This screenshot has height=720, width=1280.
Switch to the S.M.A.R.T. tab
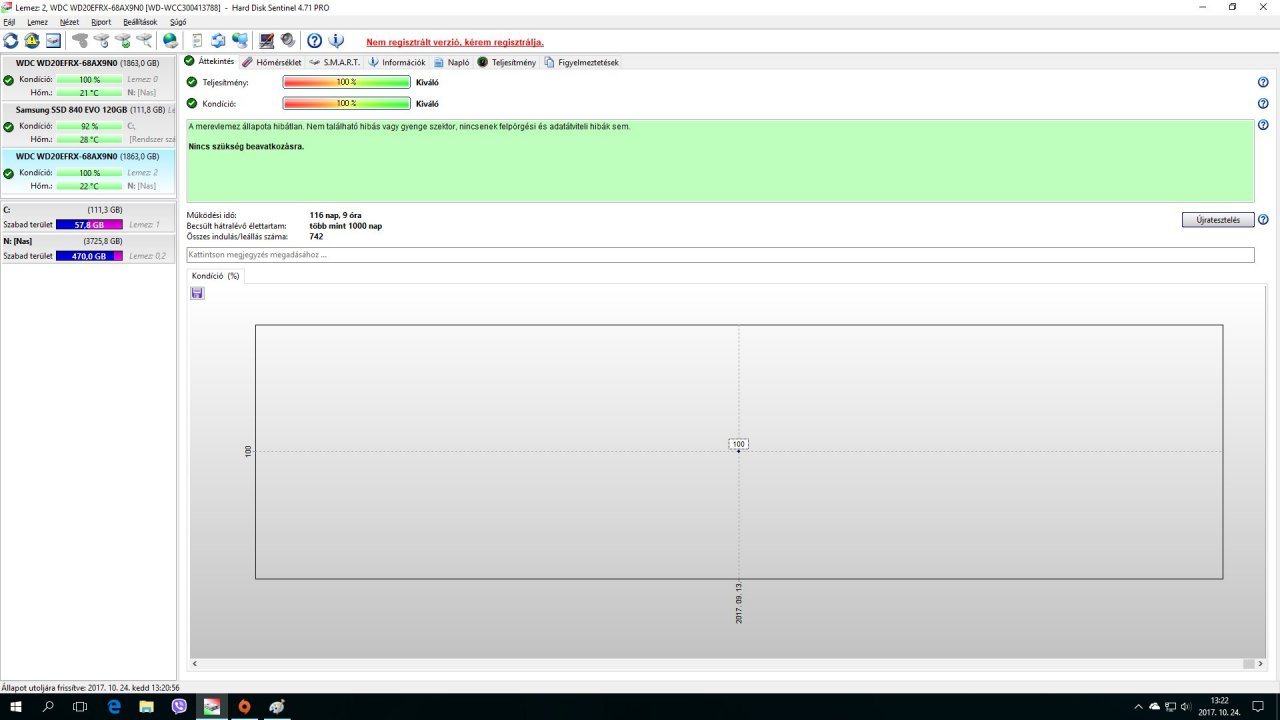point(335,62)
